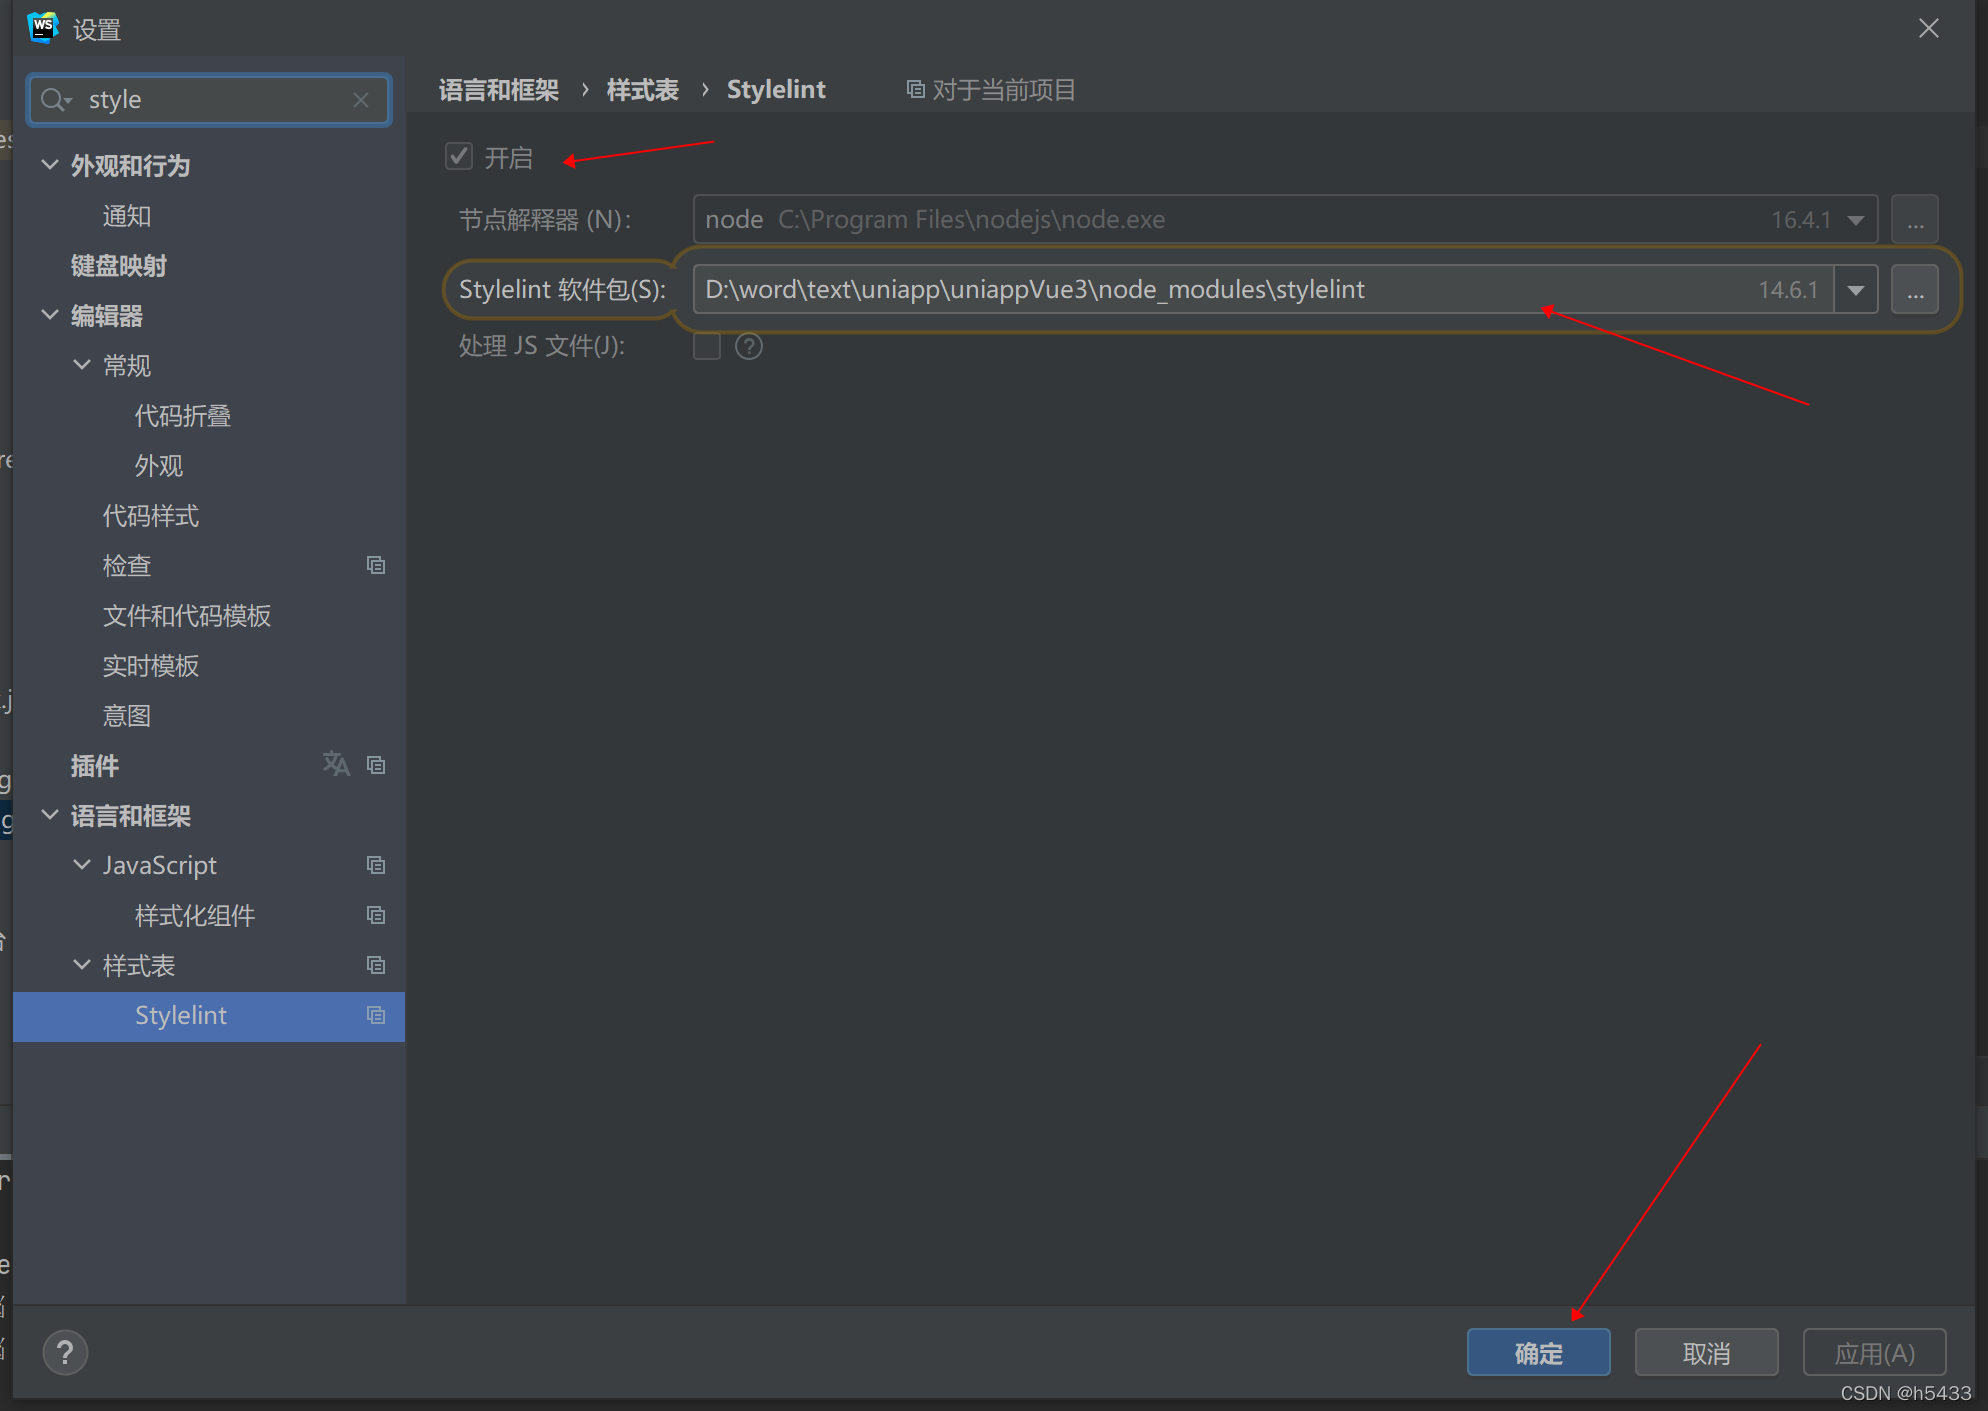Click the project-level icon on the Stylelint row
Image resolution: width=1988 pixels, height=1411 pixels.
(x=376, y=1016)
